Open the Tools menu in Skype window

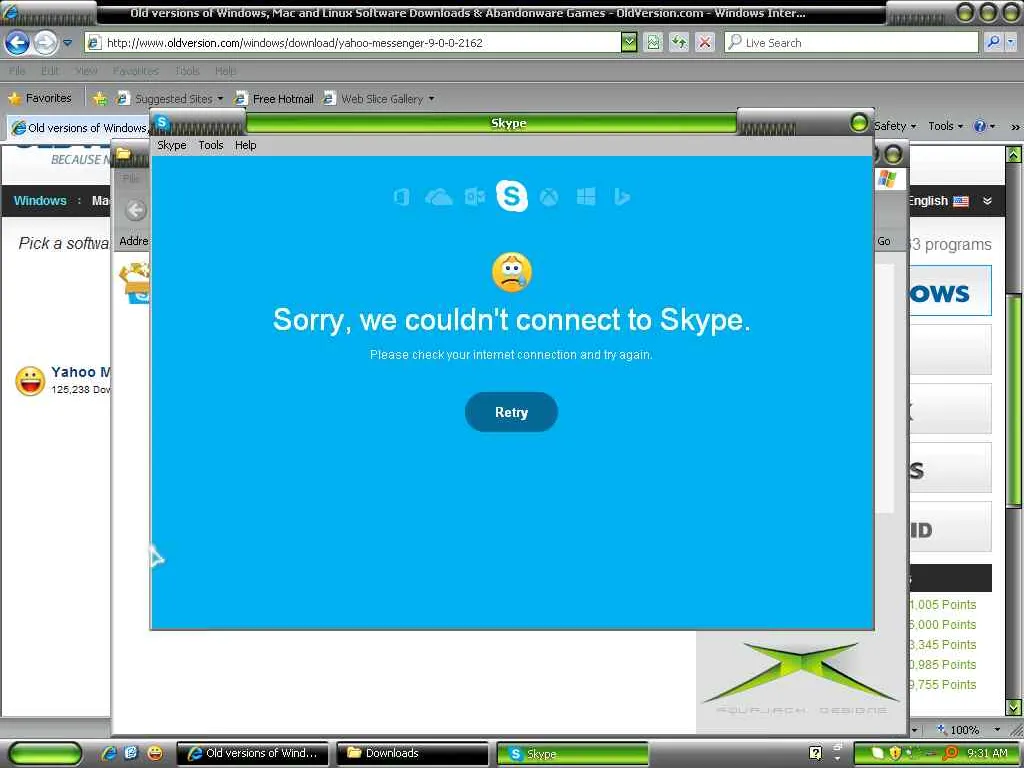[211, 145]
